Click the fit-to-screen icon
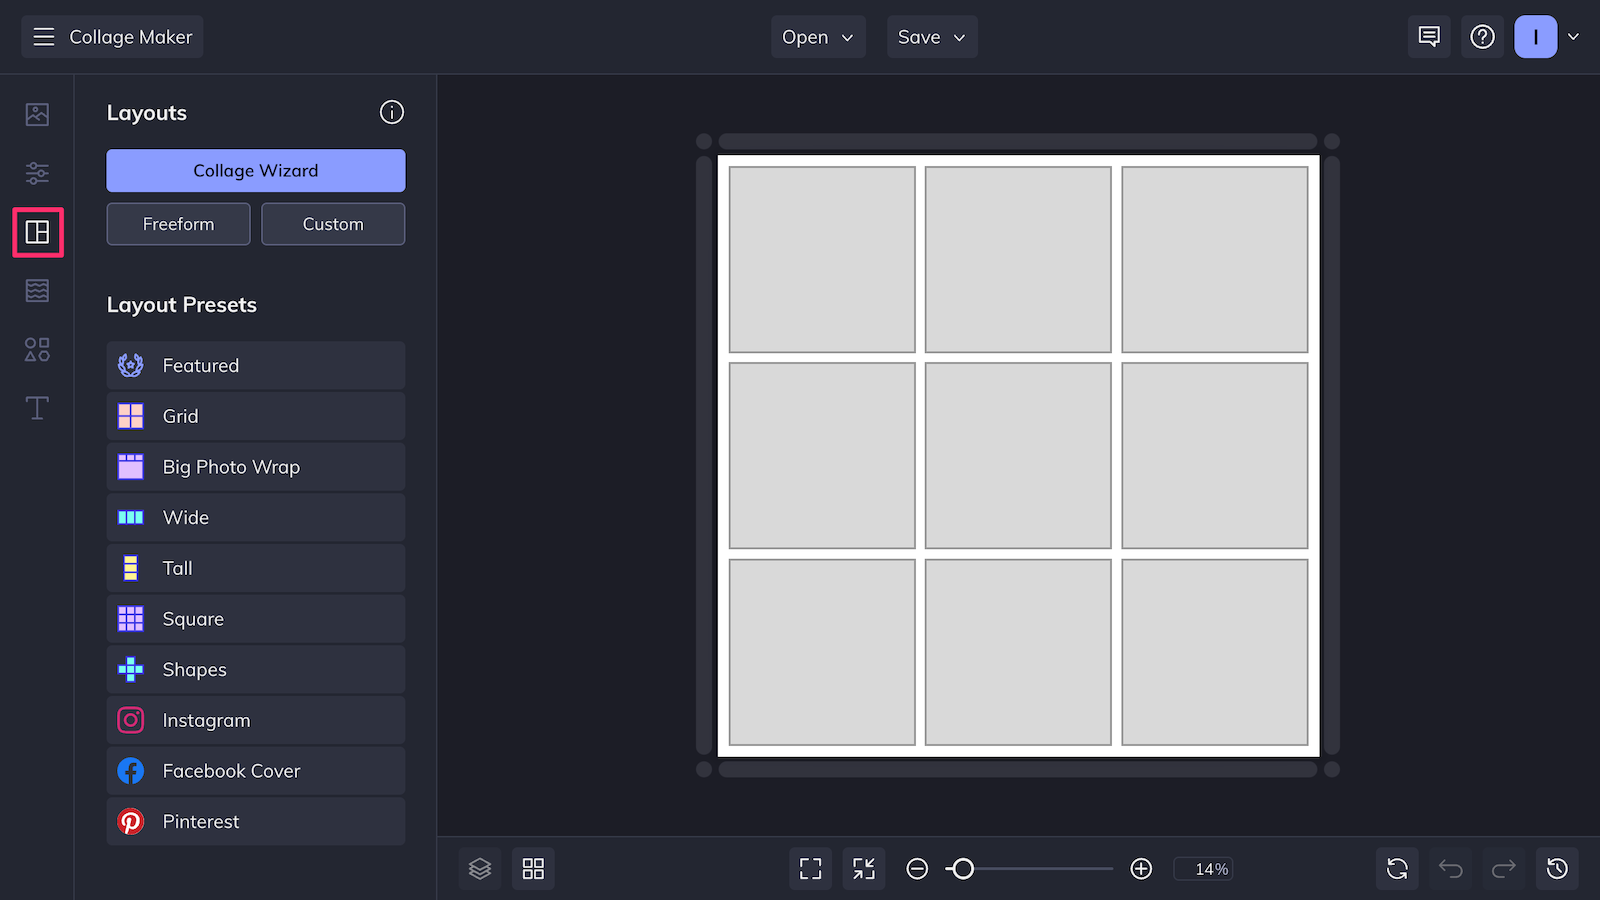The height and width of the screenshot is (900, 1600). click(810, 868)
